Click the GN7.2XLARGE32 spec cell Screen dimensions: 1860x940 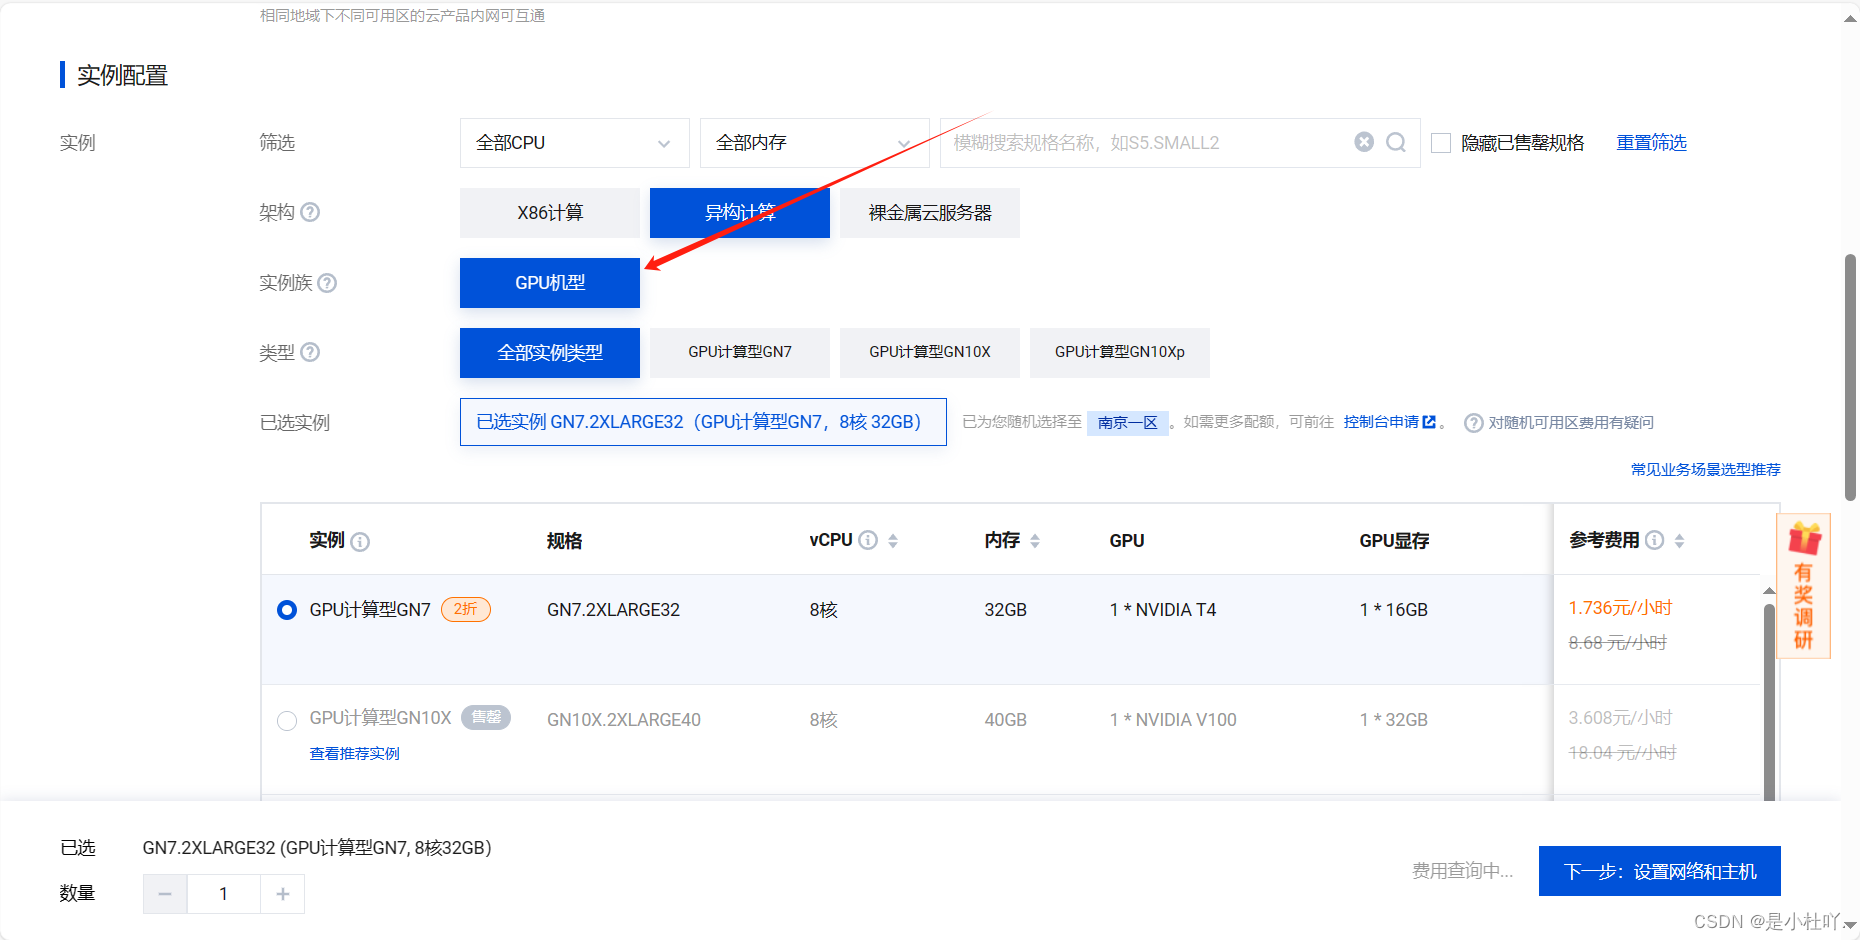[613, 610]
